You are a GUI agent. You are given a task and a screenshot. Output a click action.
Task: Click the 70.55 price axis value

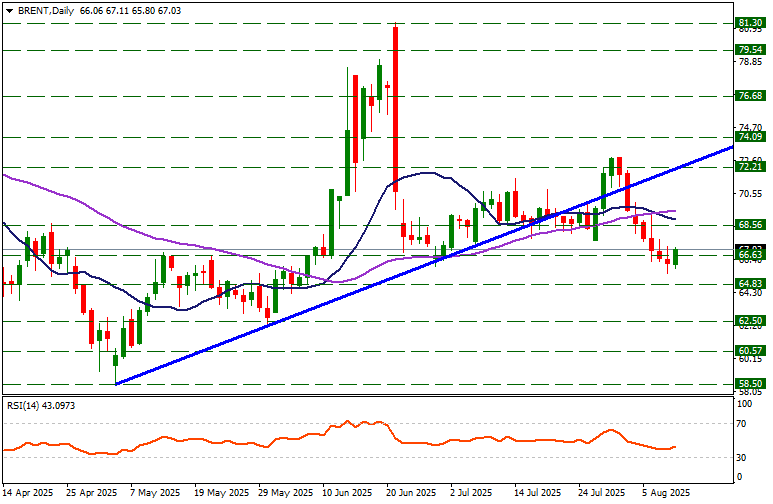[x=750, y=194]
